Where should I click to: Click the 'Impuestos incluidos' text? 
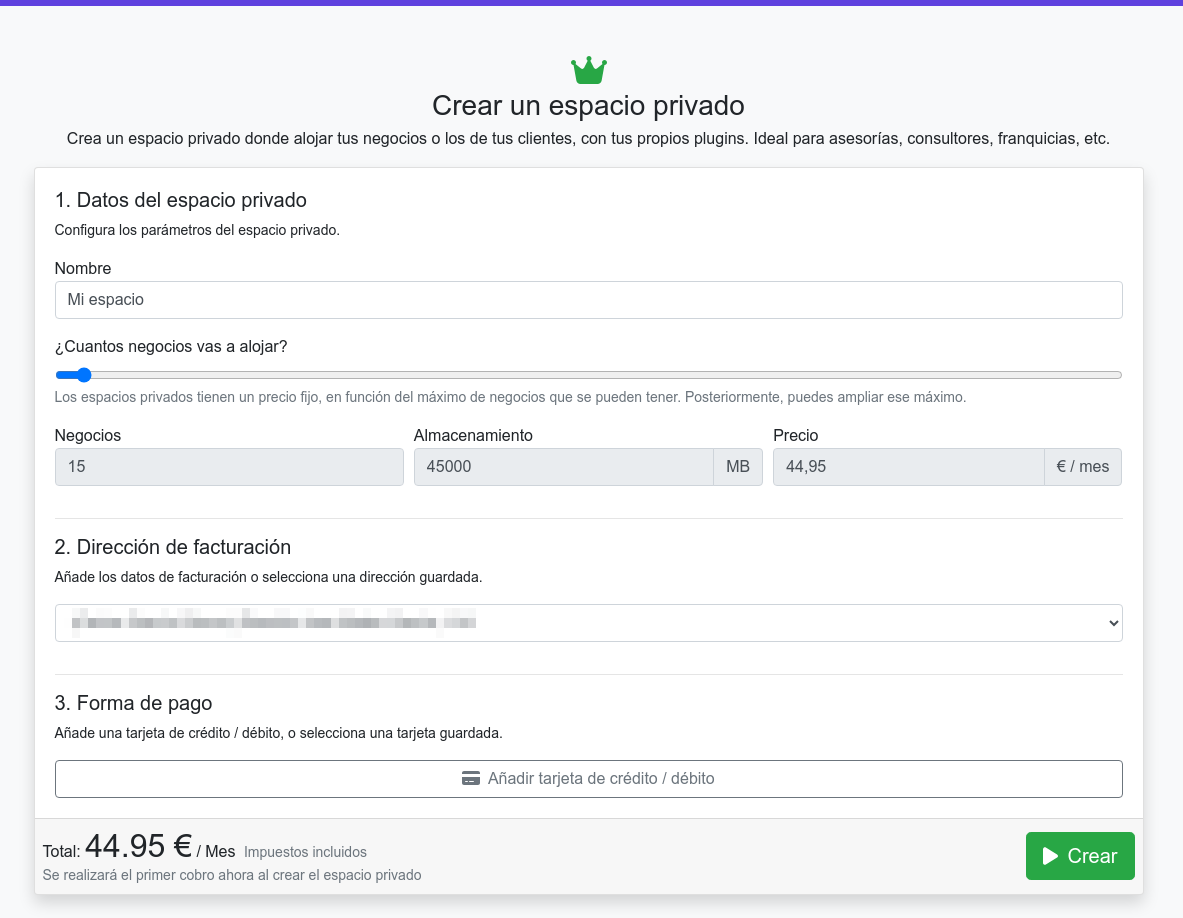coord(306,852)
